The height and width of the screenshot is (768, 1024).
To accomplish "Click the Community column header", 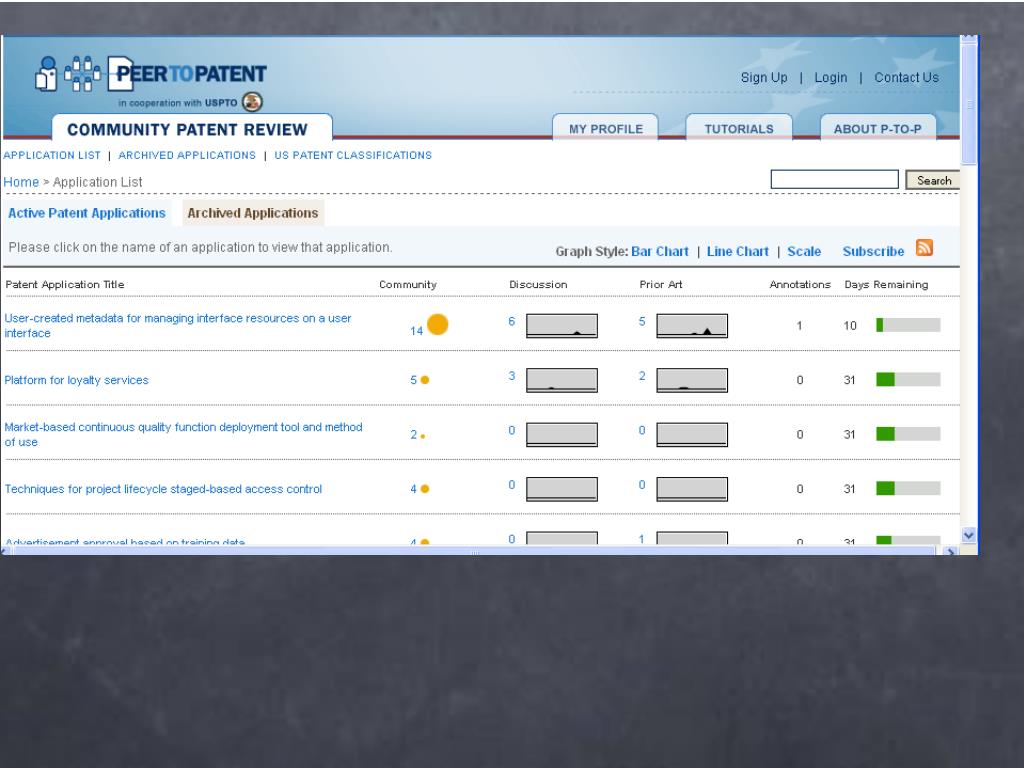I will 408,285.
